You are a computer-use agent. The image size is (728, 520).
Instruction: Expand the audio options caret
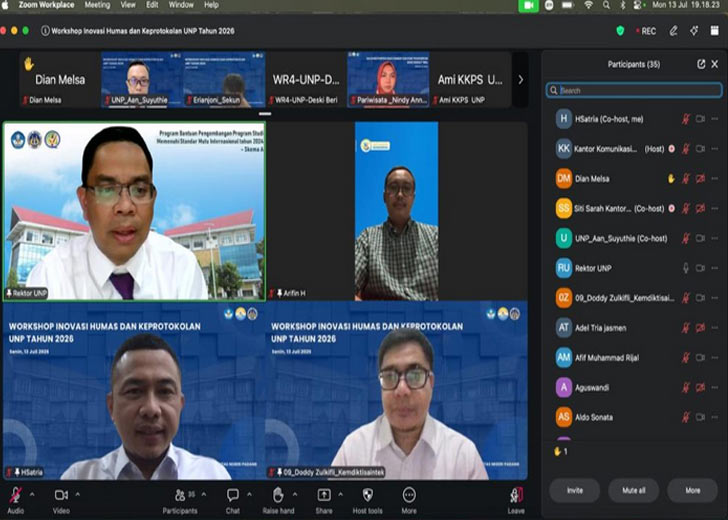pos(32,494)
